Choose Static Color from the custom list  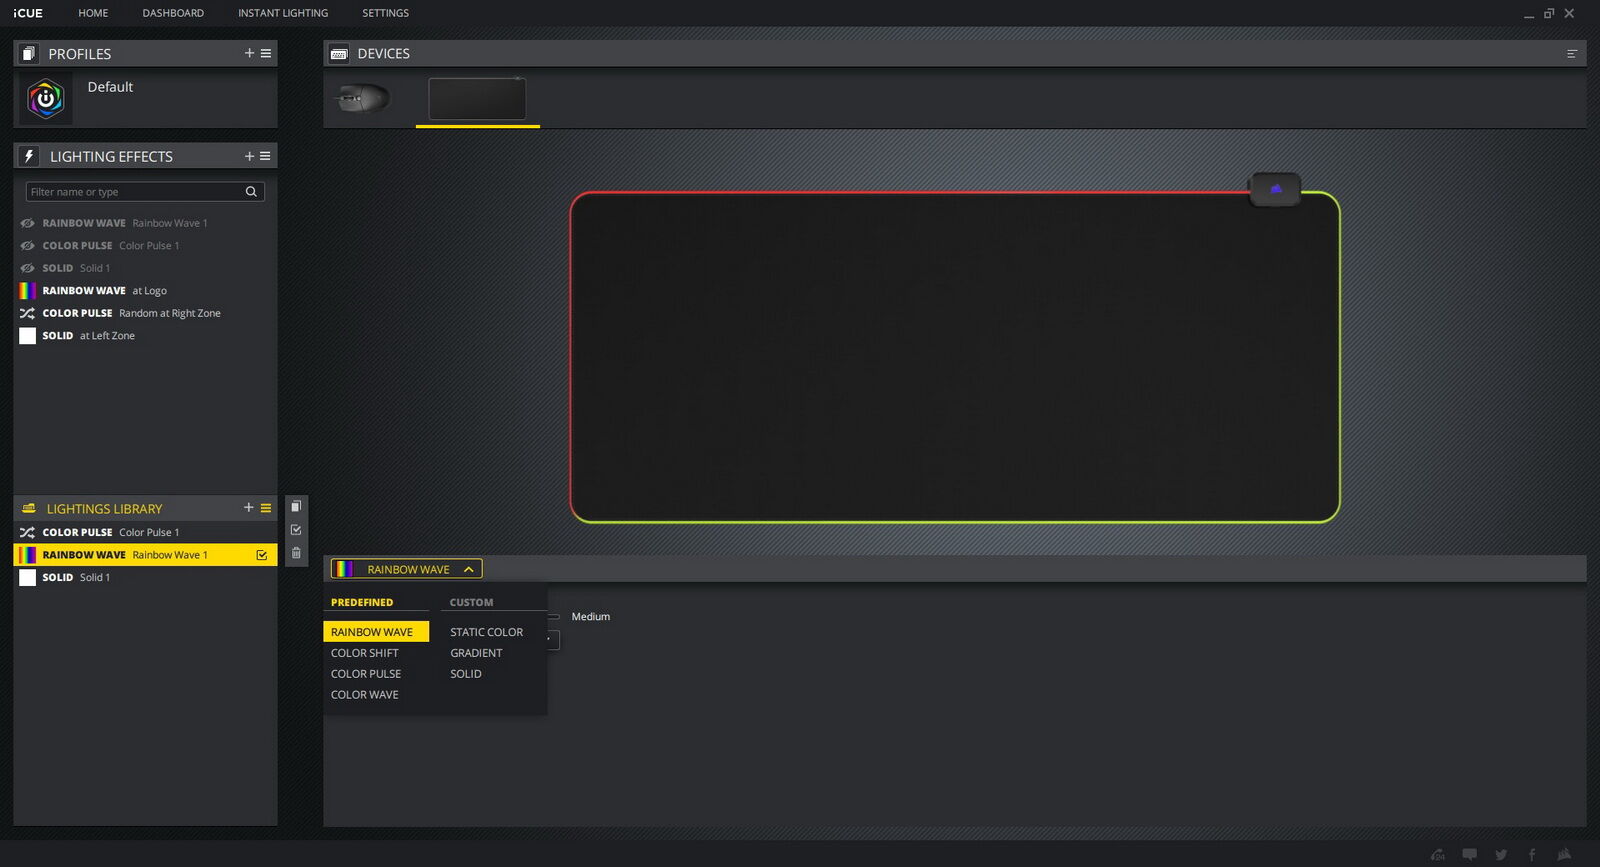(487, 632)
